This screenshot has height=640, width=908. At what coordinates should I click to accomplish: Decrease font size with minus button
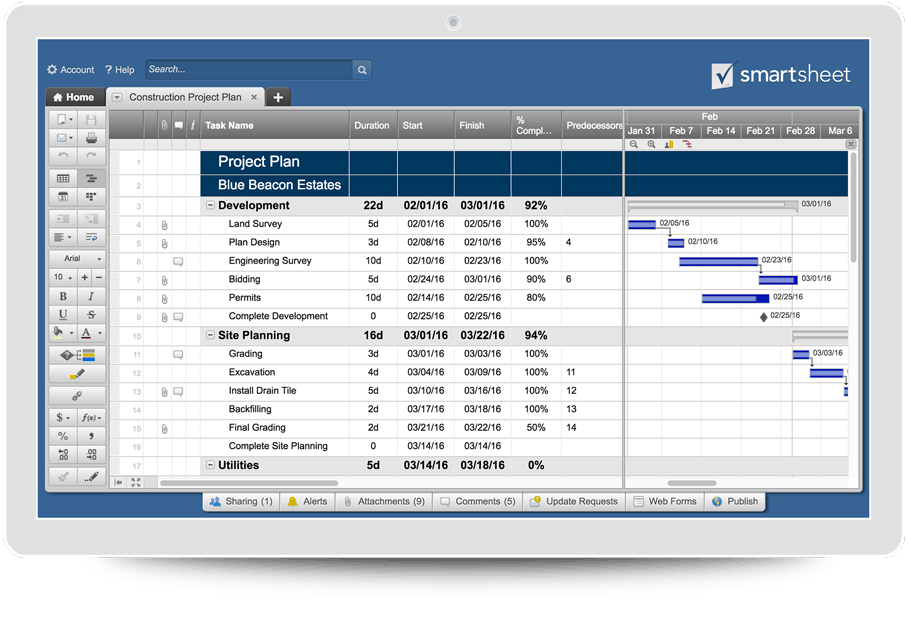tap(98, 277)
